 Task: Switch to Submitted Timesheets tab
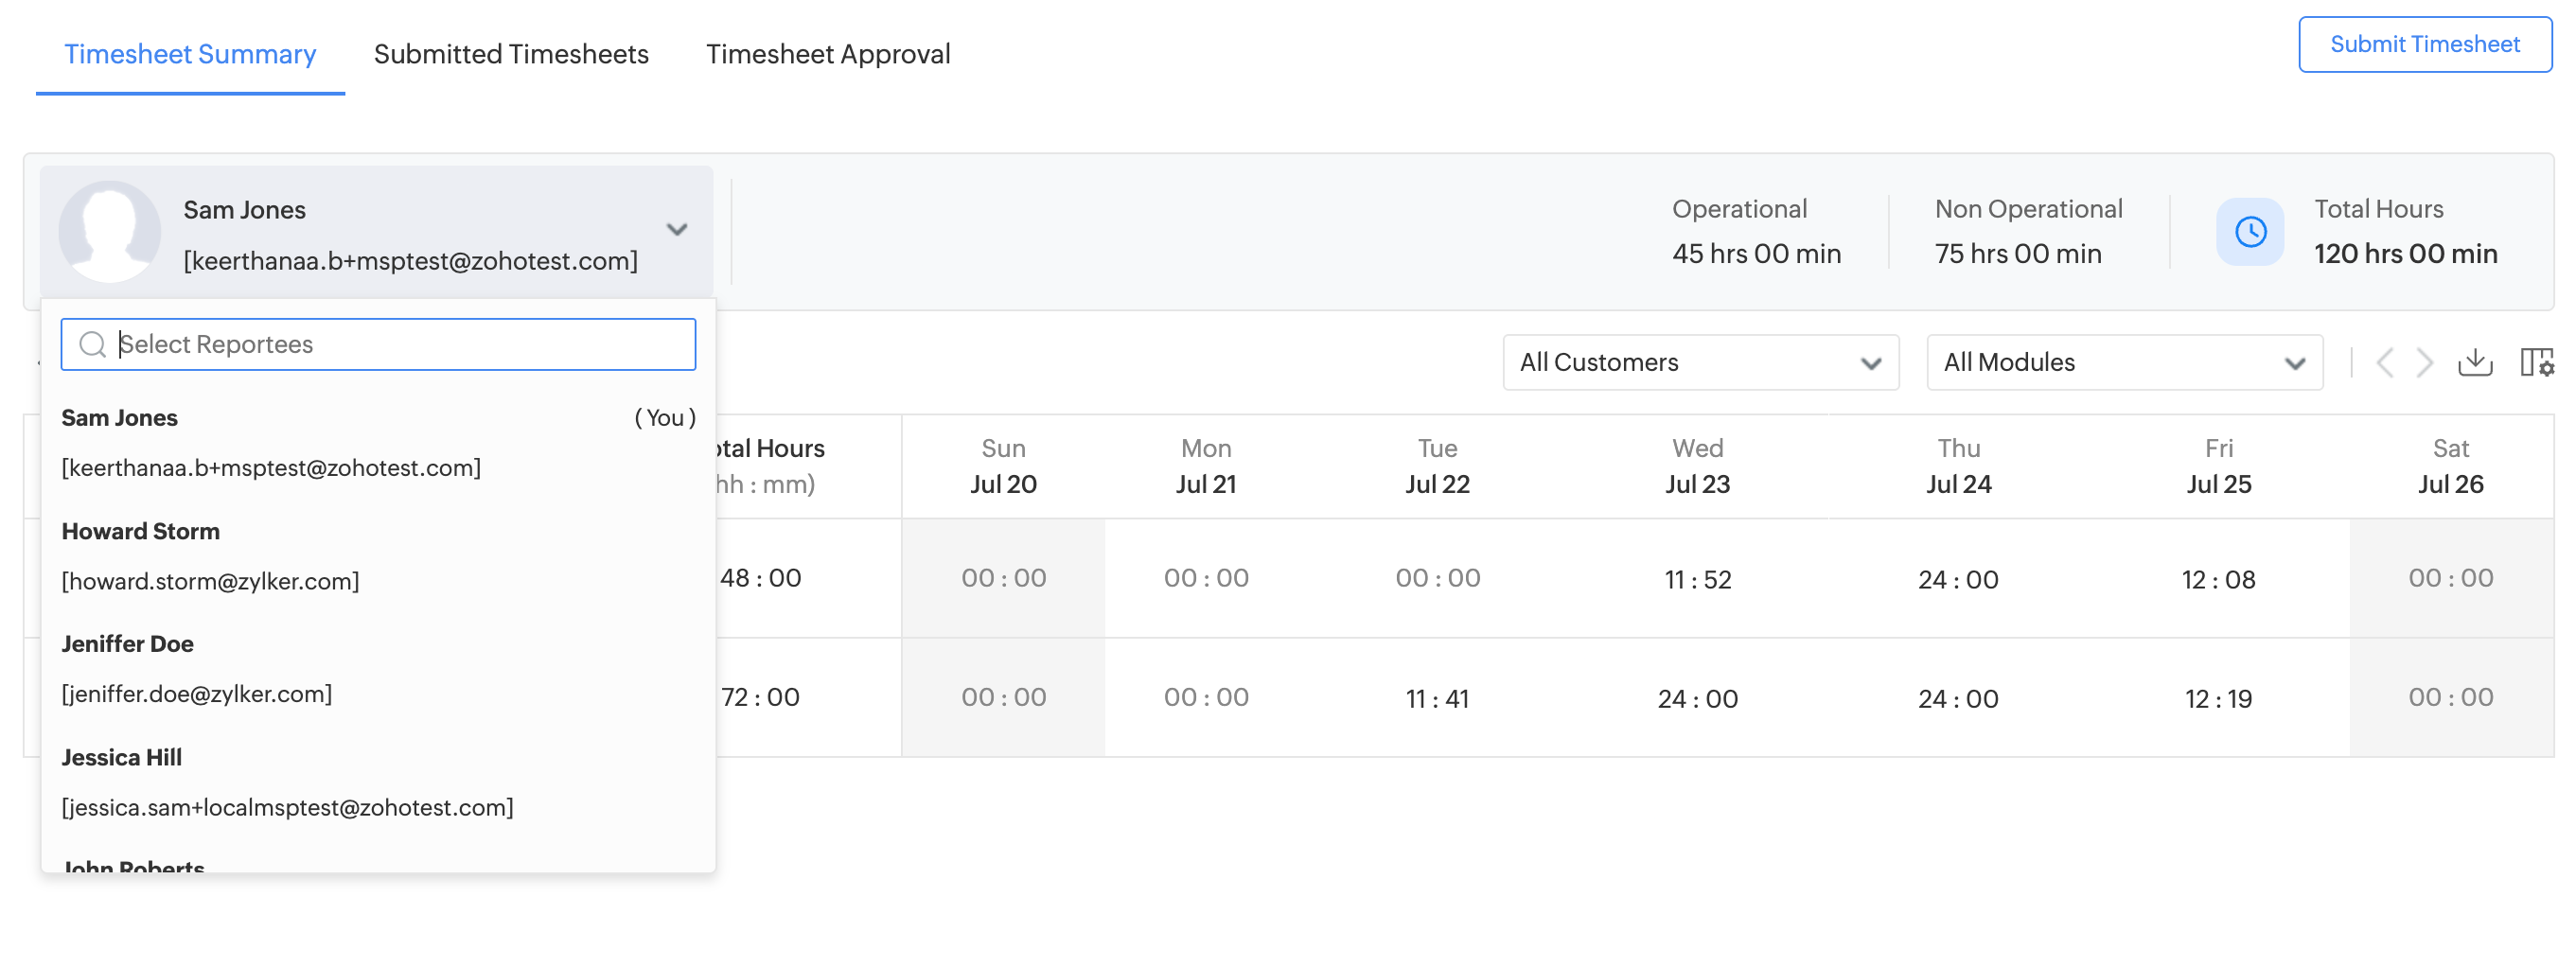click(511, 54)
